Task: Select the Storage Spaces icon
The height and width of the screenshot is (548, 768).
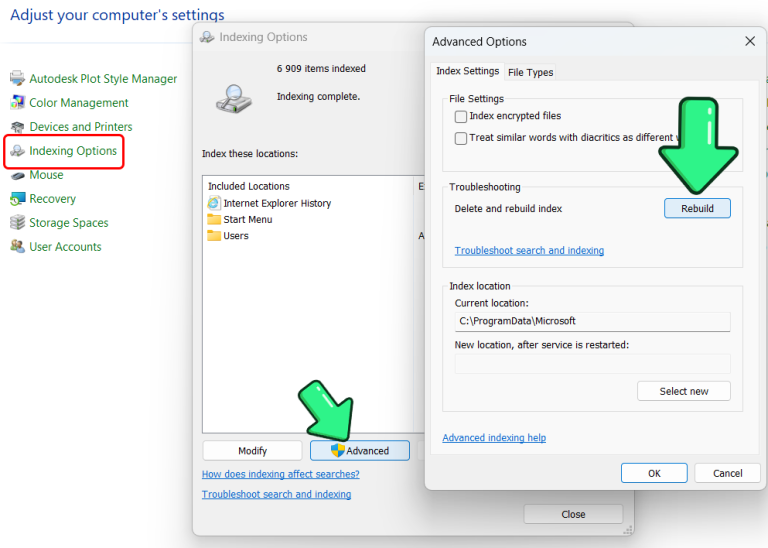Action: tap(17, 223)
